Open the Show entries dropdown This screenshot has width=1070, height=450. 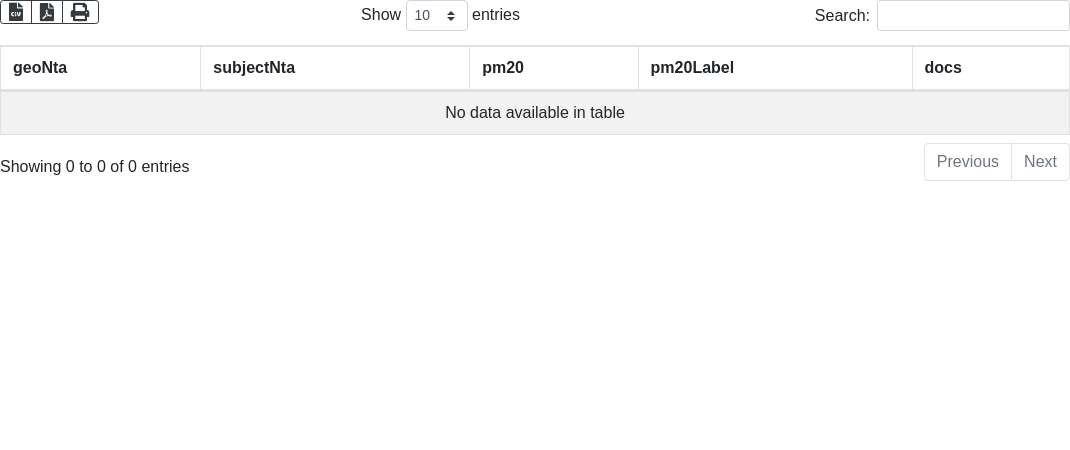pos(436,16)
